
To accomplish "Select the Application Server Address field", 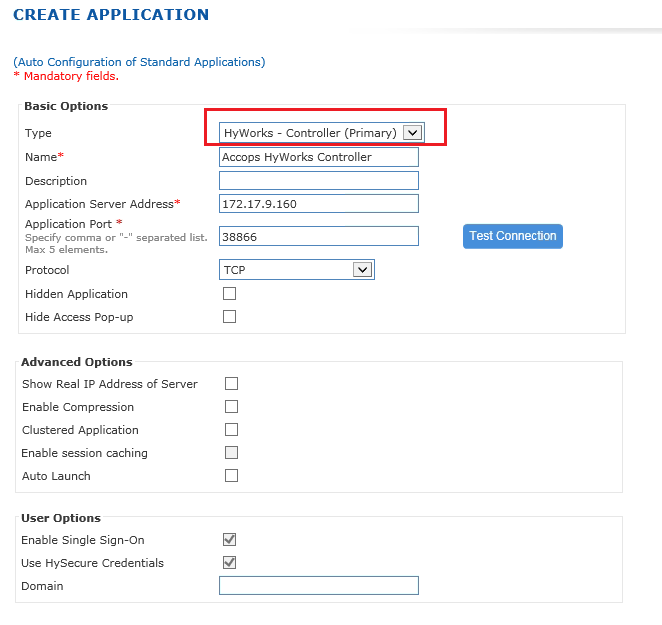I will pyautogui.click(x=319, y=204).
